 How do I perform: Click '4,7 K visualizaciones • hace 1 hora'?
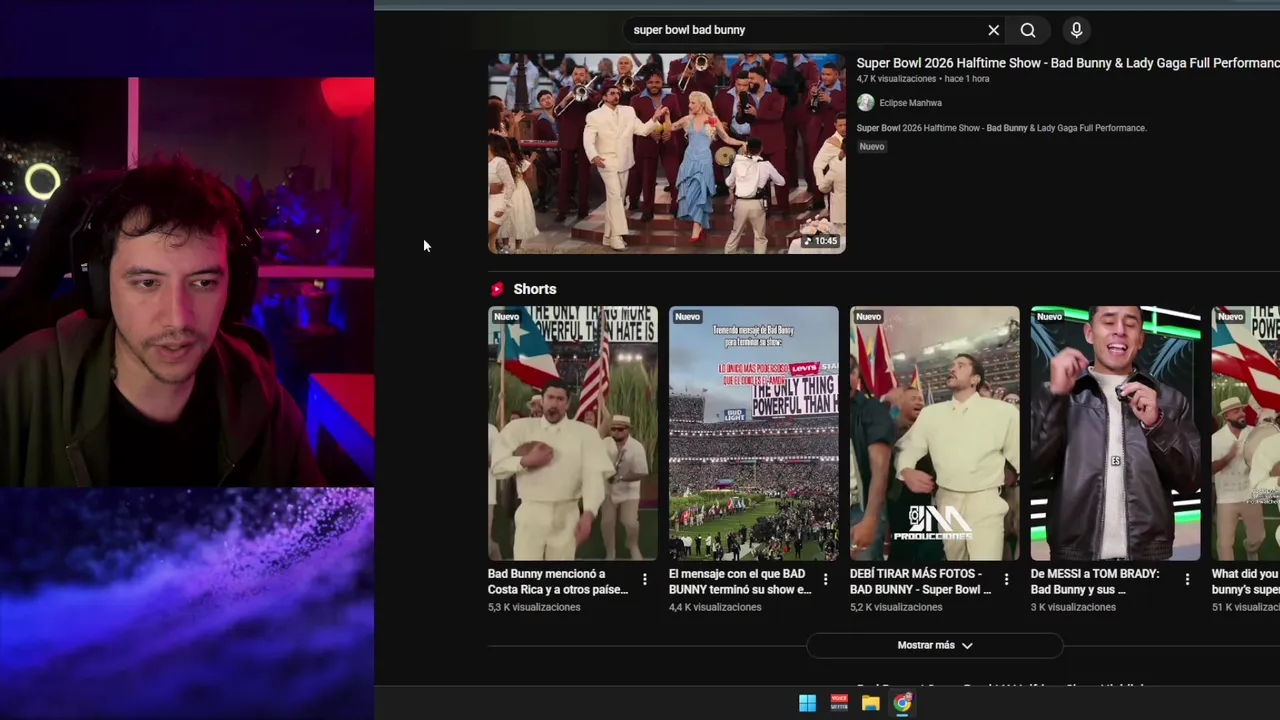[923, 79]
